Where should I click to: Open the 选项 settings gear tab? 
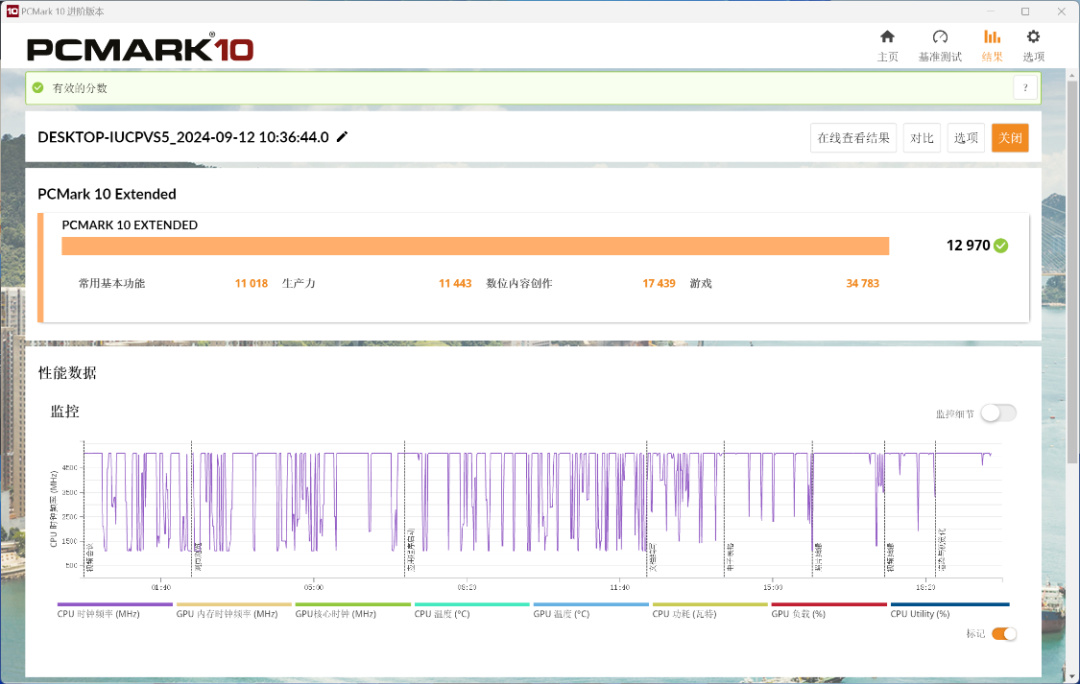coord(1033,45)
